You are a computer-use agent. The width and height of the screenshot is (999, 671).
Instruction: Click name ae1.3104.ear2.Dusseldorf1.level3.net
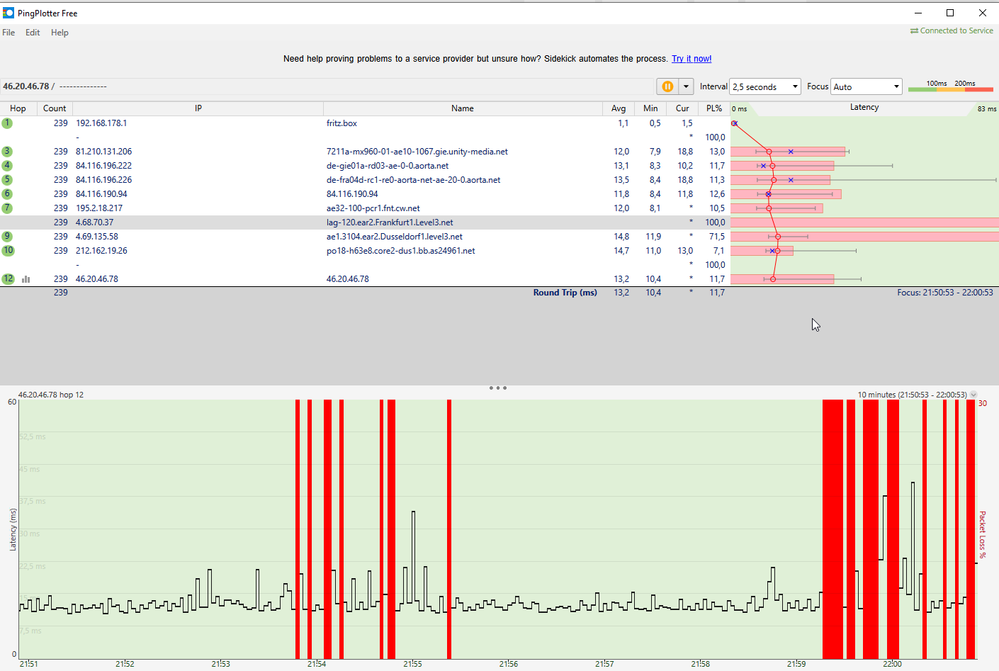[394, 236]
